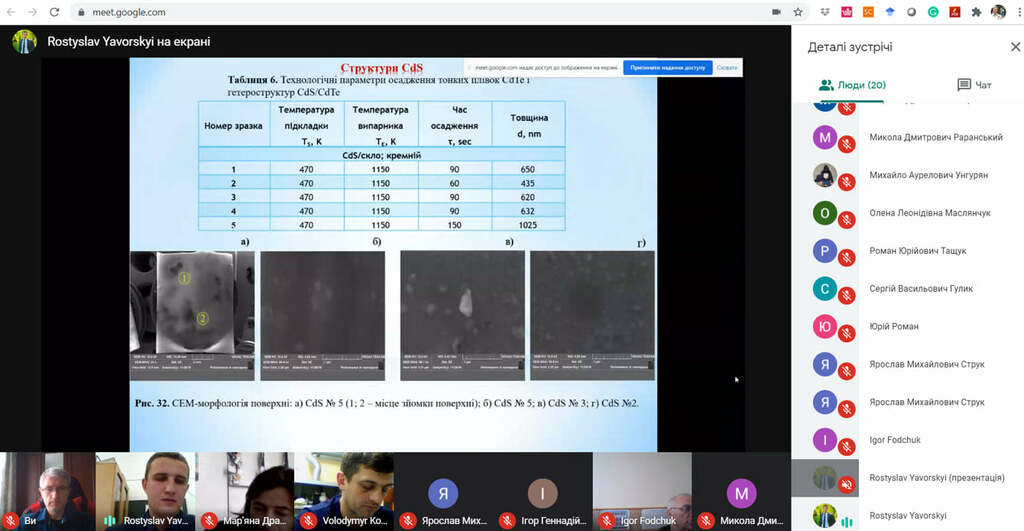This screenshot has height=531, width=1024.
Task: Go back with the browser back arrow
Action: (x=10, y=12)
